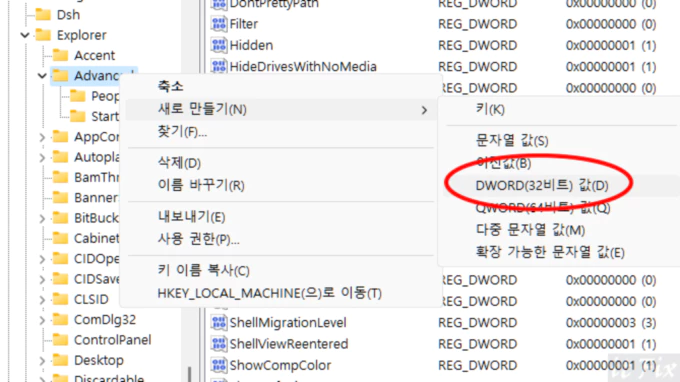Image resolution: width=680 pixels, height=382 pixels.
Task: Click the ComDlg32 folder icon
Action: pos(60,320)
